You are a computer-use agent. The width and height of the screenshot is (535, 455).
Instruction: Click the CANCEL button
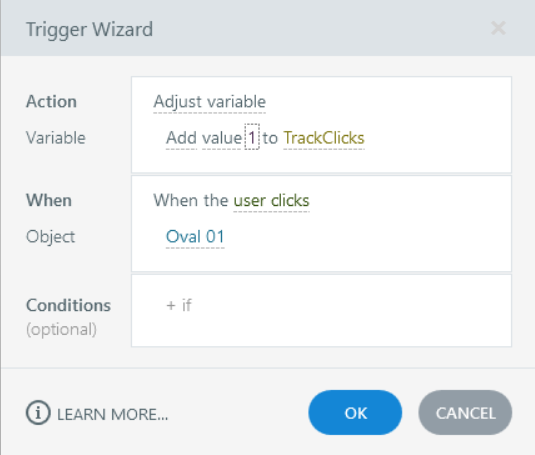tap(465, 413)
